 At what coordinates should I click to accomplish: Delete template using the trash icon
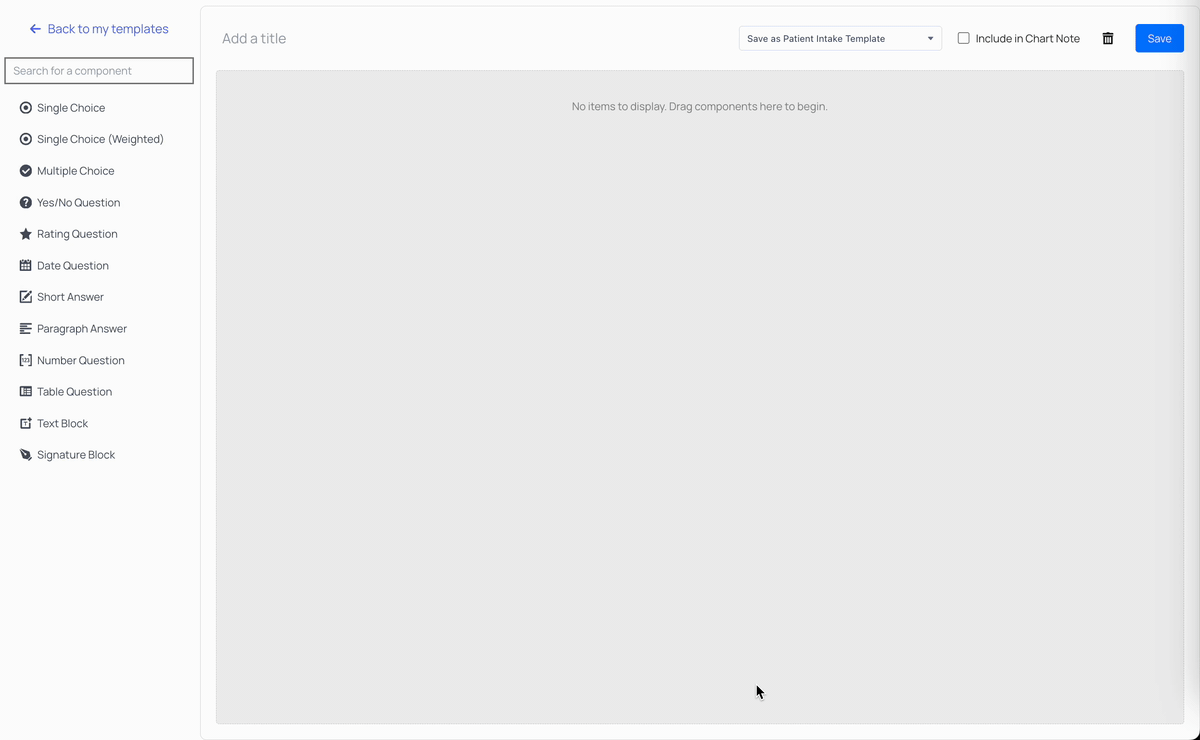pos(1108,38)
